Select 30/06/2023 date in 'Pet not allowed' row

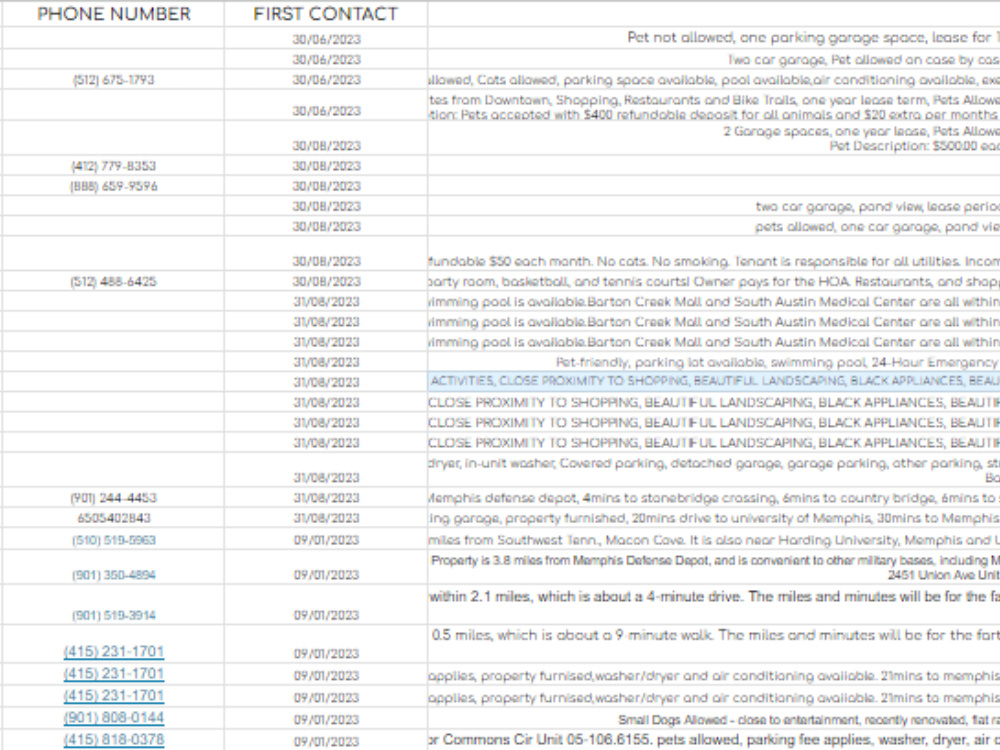tap(327, 40)
